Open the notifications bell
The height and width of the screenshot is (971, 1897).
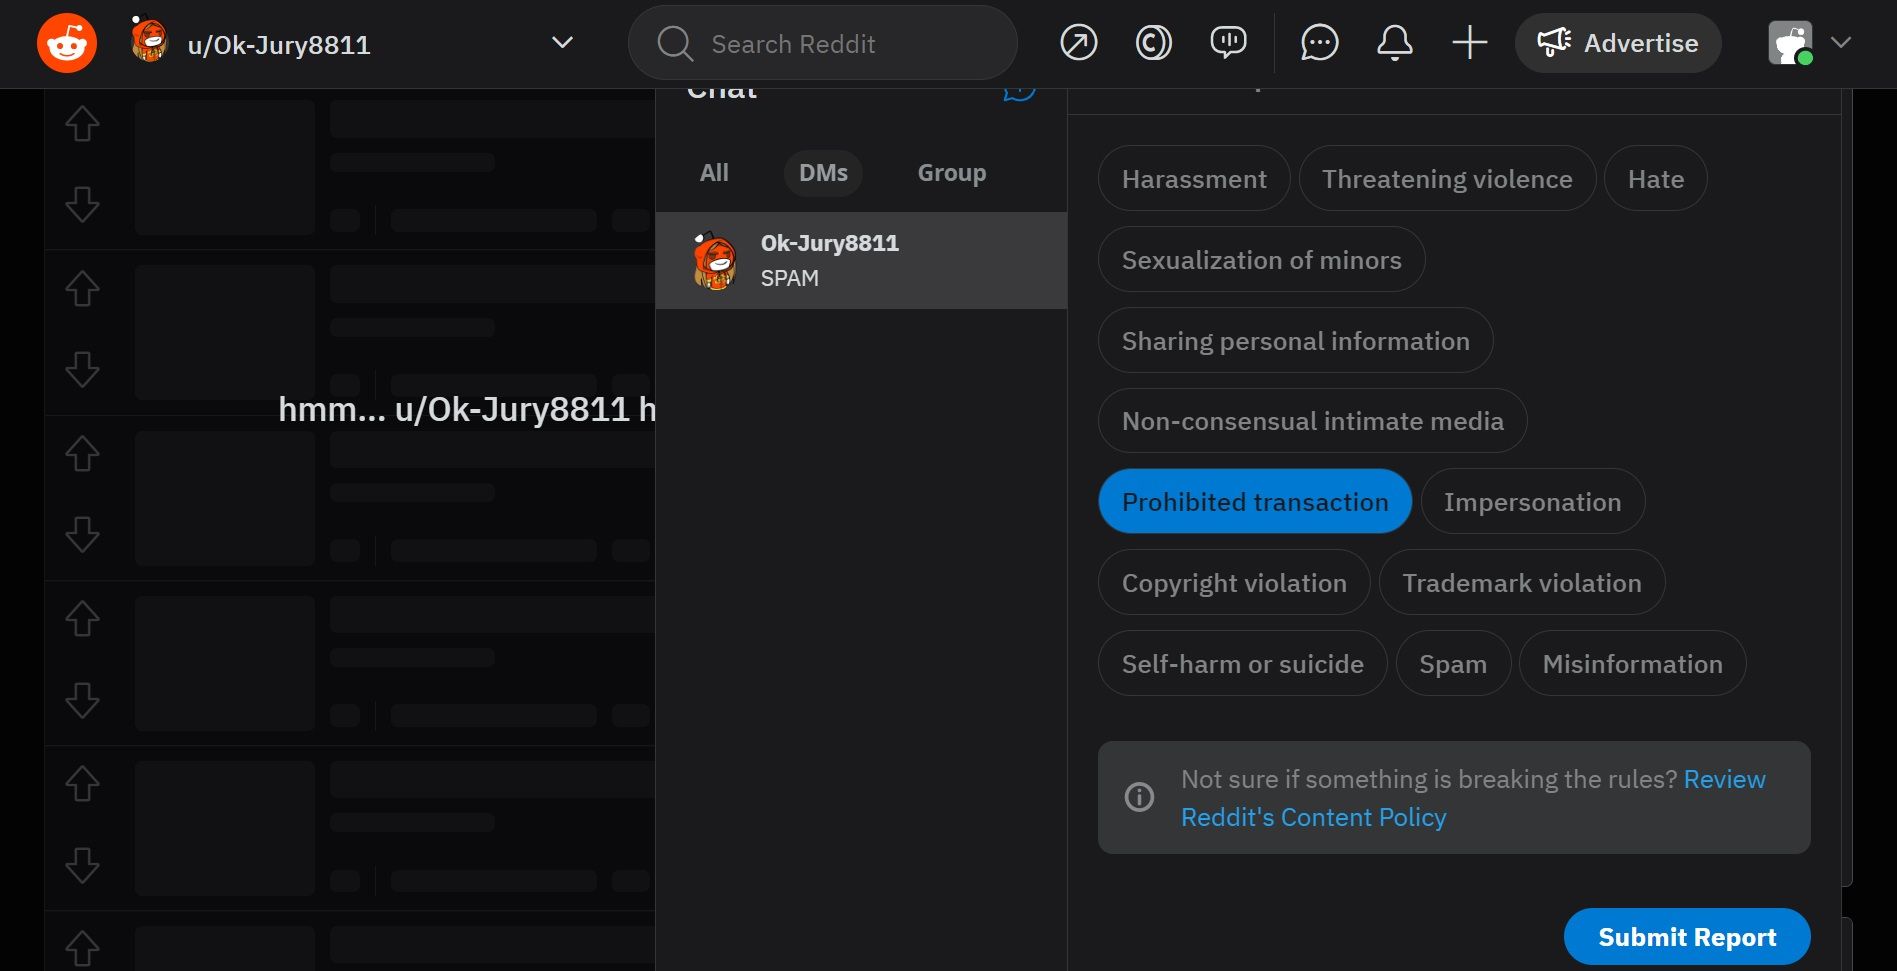point(1394,42)
